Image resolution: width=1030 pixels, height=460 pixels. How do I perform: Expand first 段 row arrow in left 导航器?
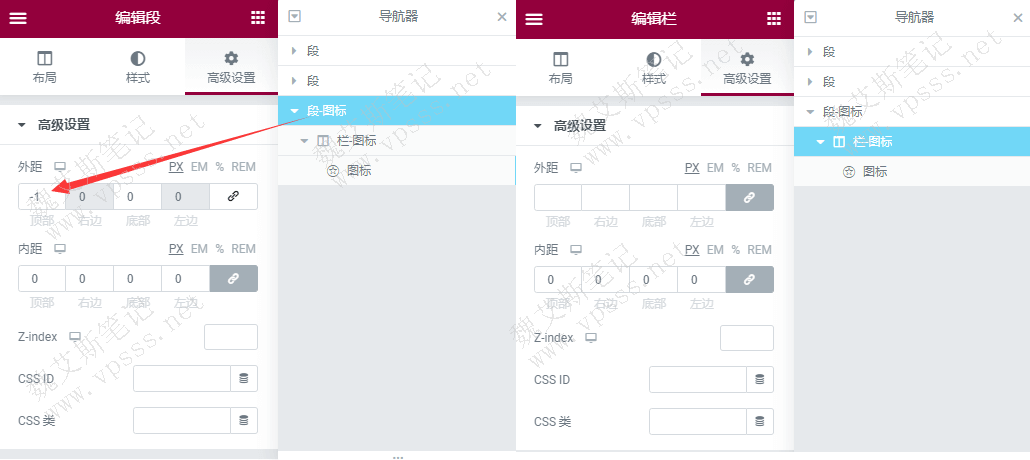[x=294, y=51]
